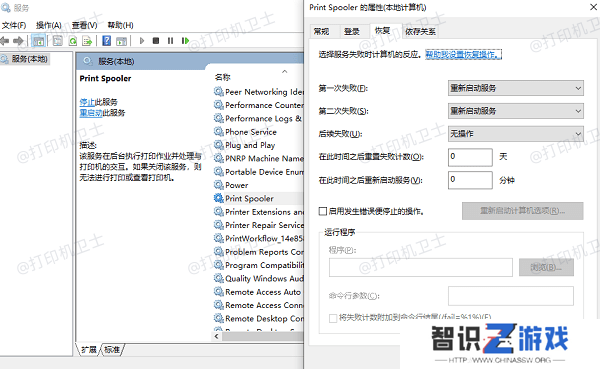Close the Print Spooler properties dialog
Viewport: 600px width, 369px height.
click(593, 7)
